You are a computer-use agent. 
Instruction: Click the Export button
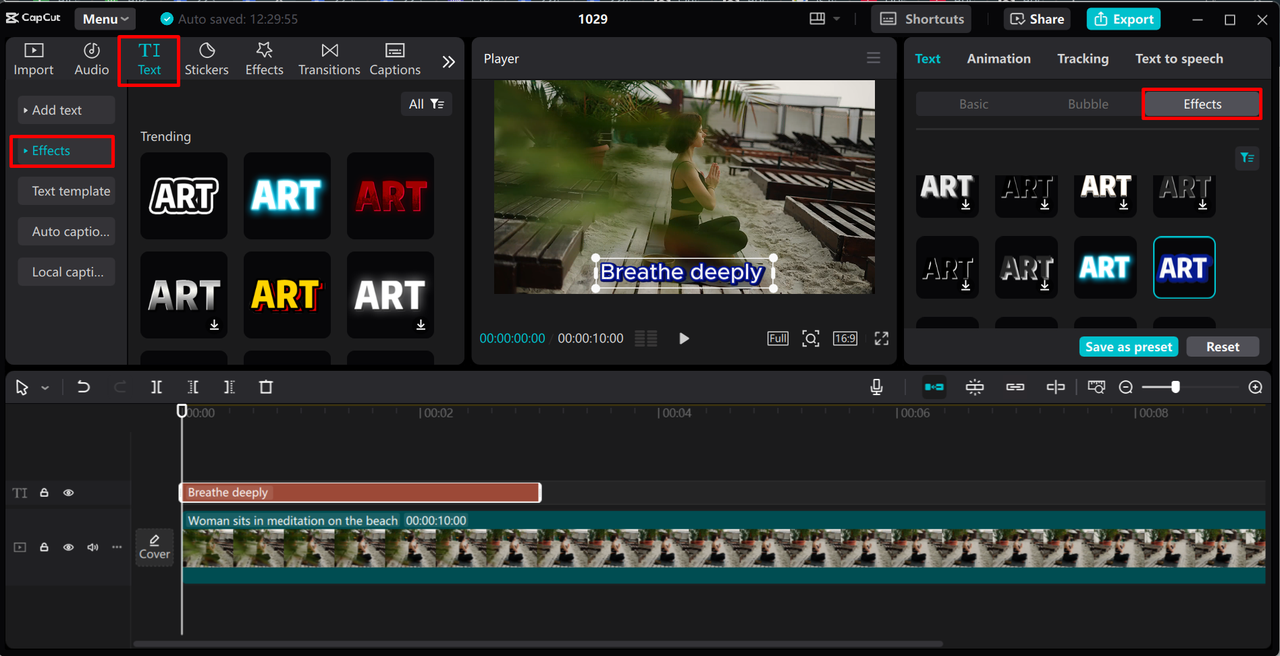point(1124,19)
